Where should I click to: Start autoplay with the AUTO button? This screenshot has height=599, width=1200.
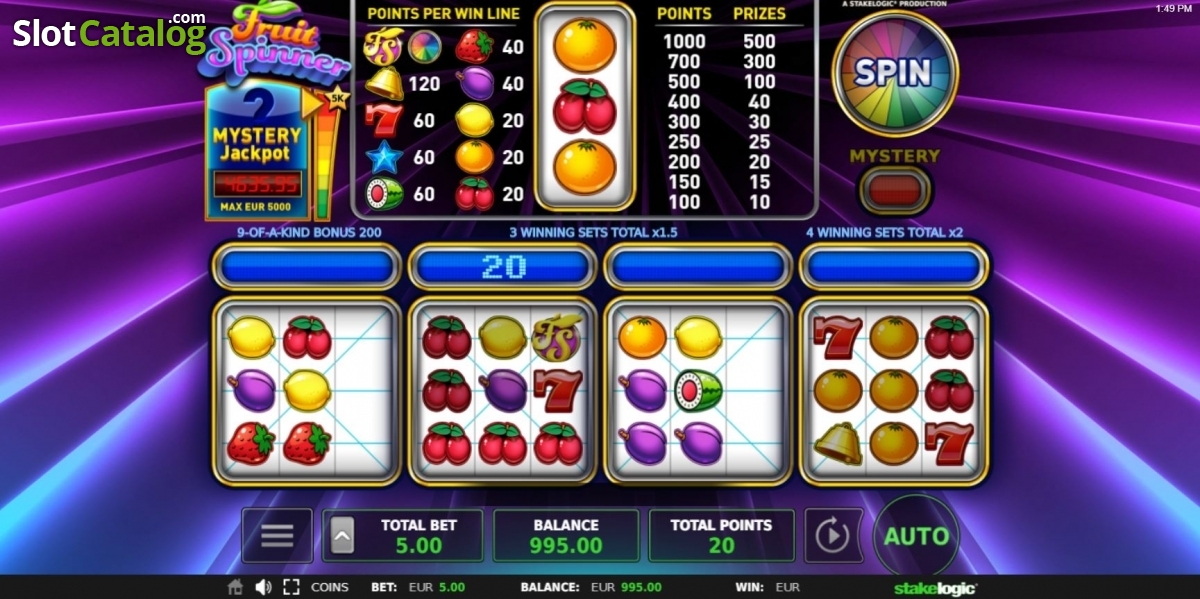[x=916, y=536]
